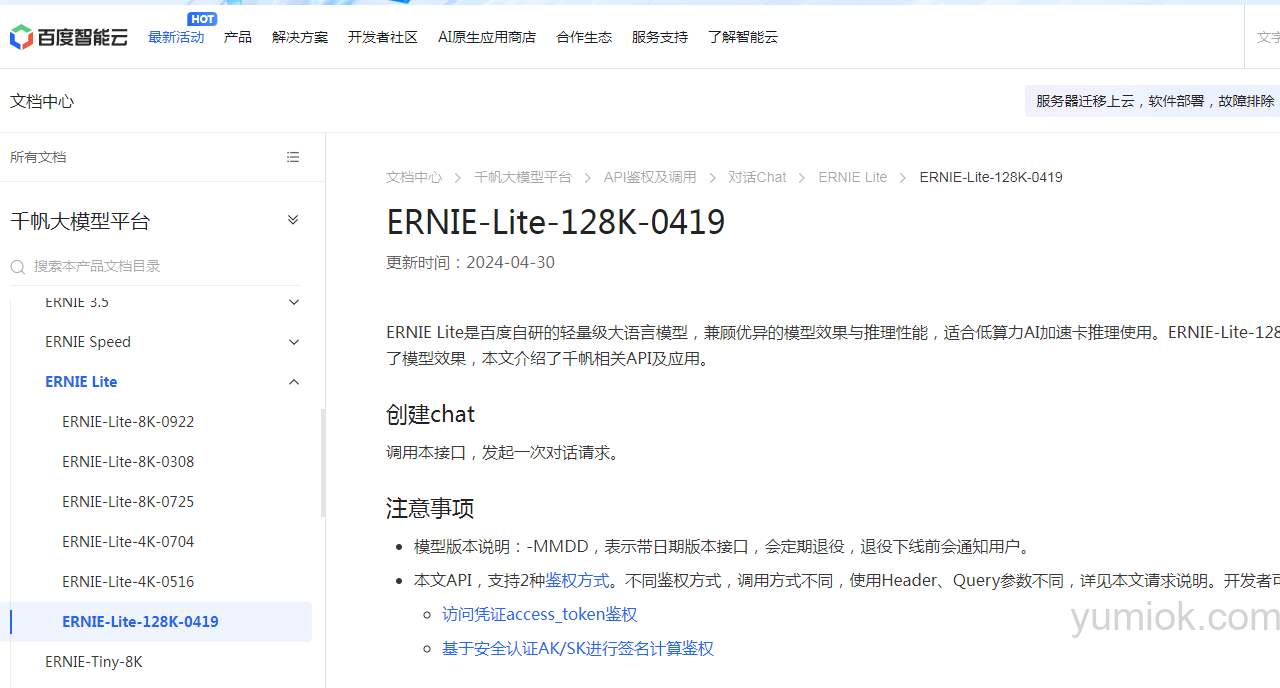
Task: Click the 文档中心 header title
Action: coord(42,101)
